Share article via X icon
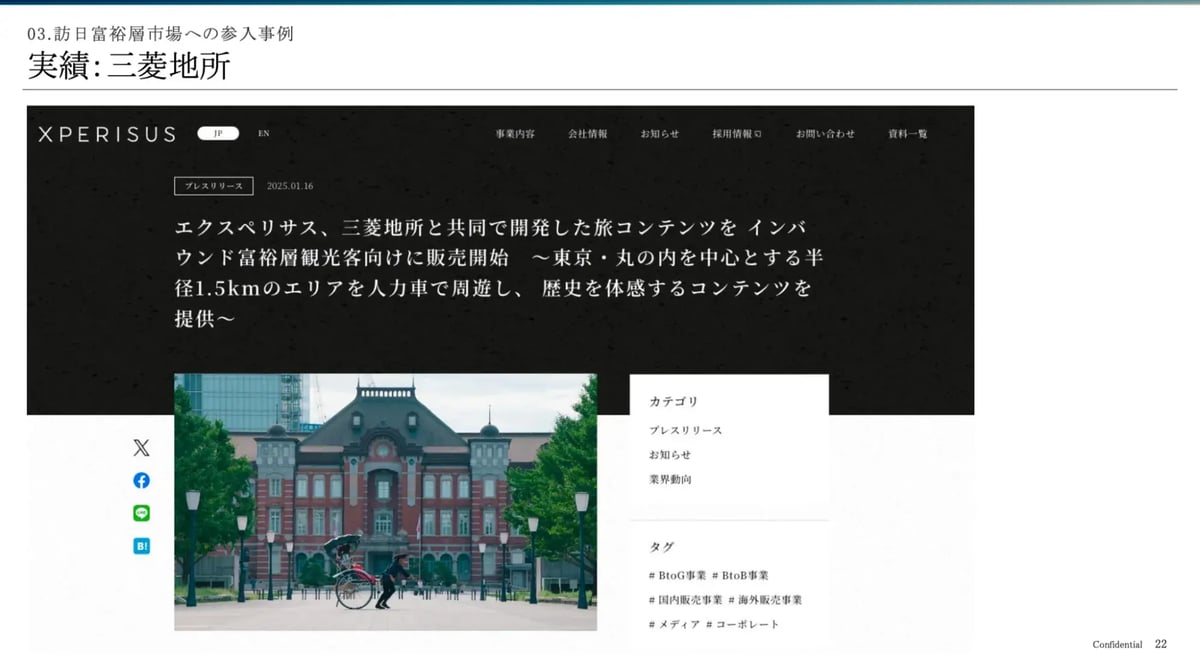The height and width of the screenshot is (672, 1200). tap(141, 448)
